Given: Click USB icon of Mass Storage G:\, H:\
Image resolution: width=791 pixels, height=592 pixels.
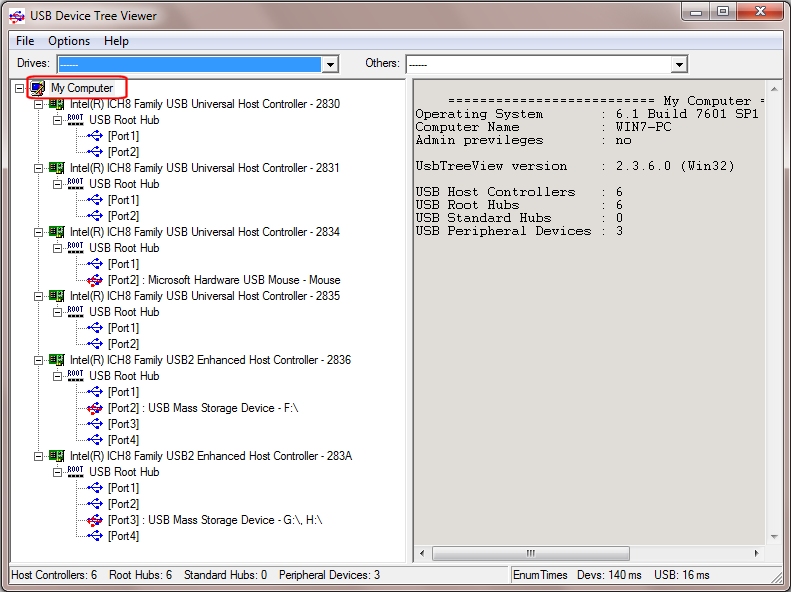Looking at the screenshot, I should [x=94, y=520].
